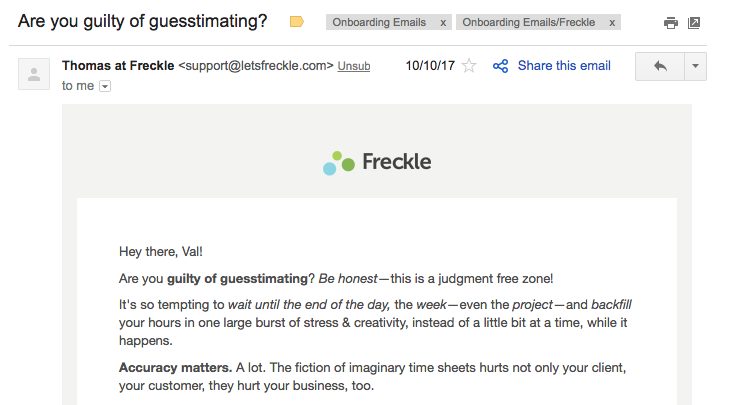Star this email from Freckle
Viewport: 745px width, 405px height.
(469, 66)
